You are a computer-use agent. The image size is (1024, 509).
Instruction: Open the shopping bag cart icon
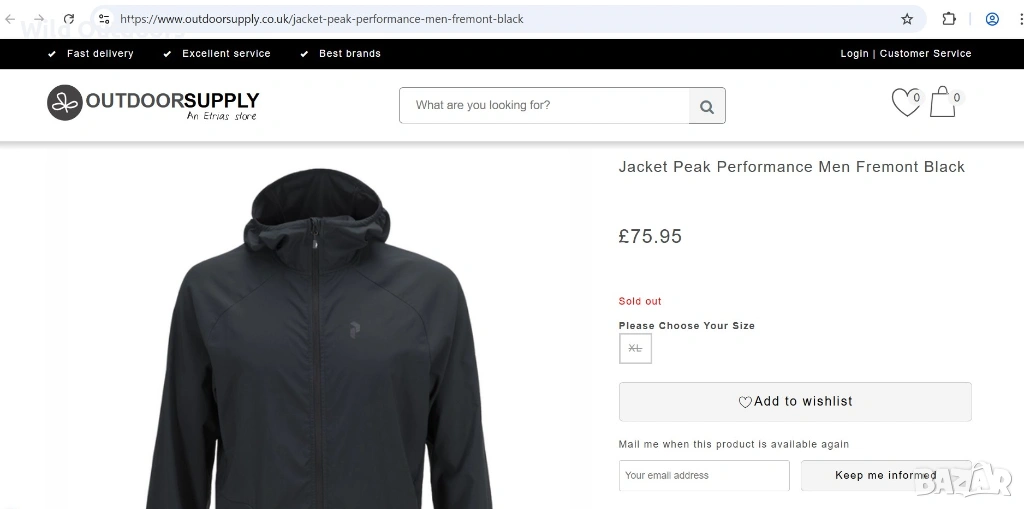click(x=944, y=102)
